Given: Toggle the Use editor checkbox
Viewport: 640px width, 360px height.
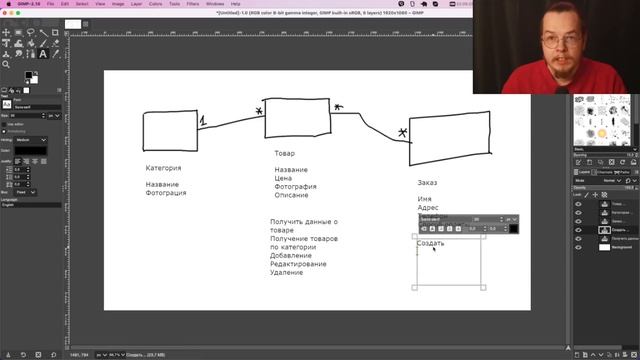Looking at the screenshot, I should point(4,124).
